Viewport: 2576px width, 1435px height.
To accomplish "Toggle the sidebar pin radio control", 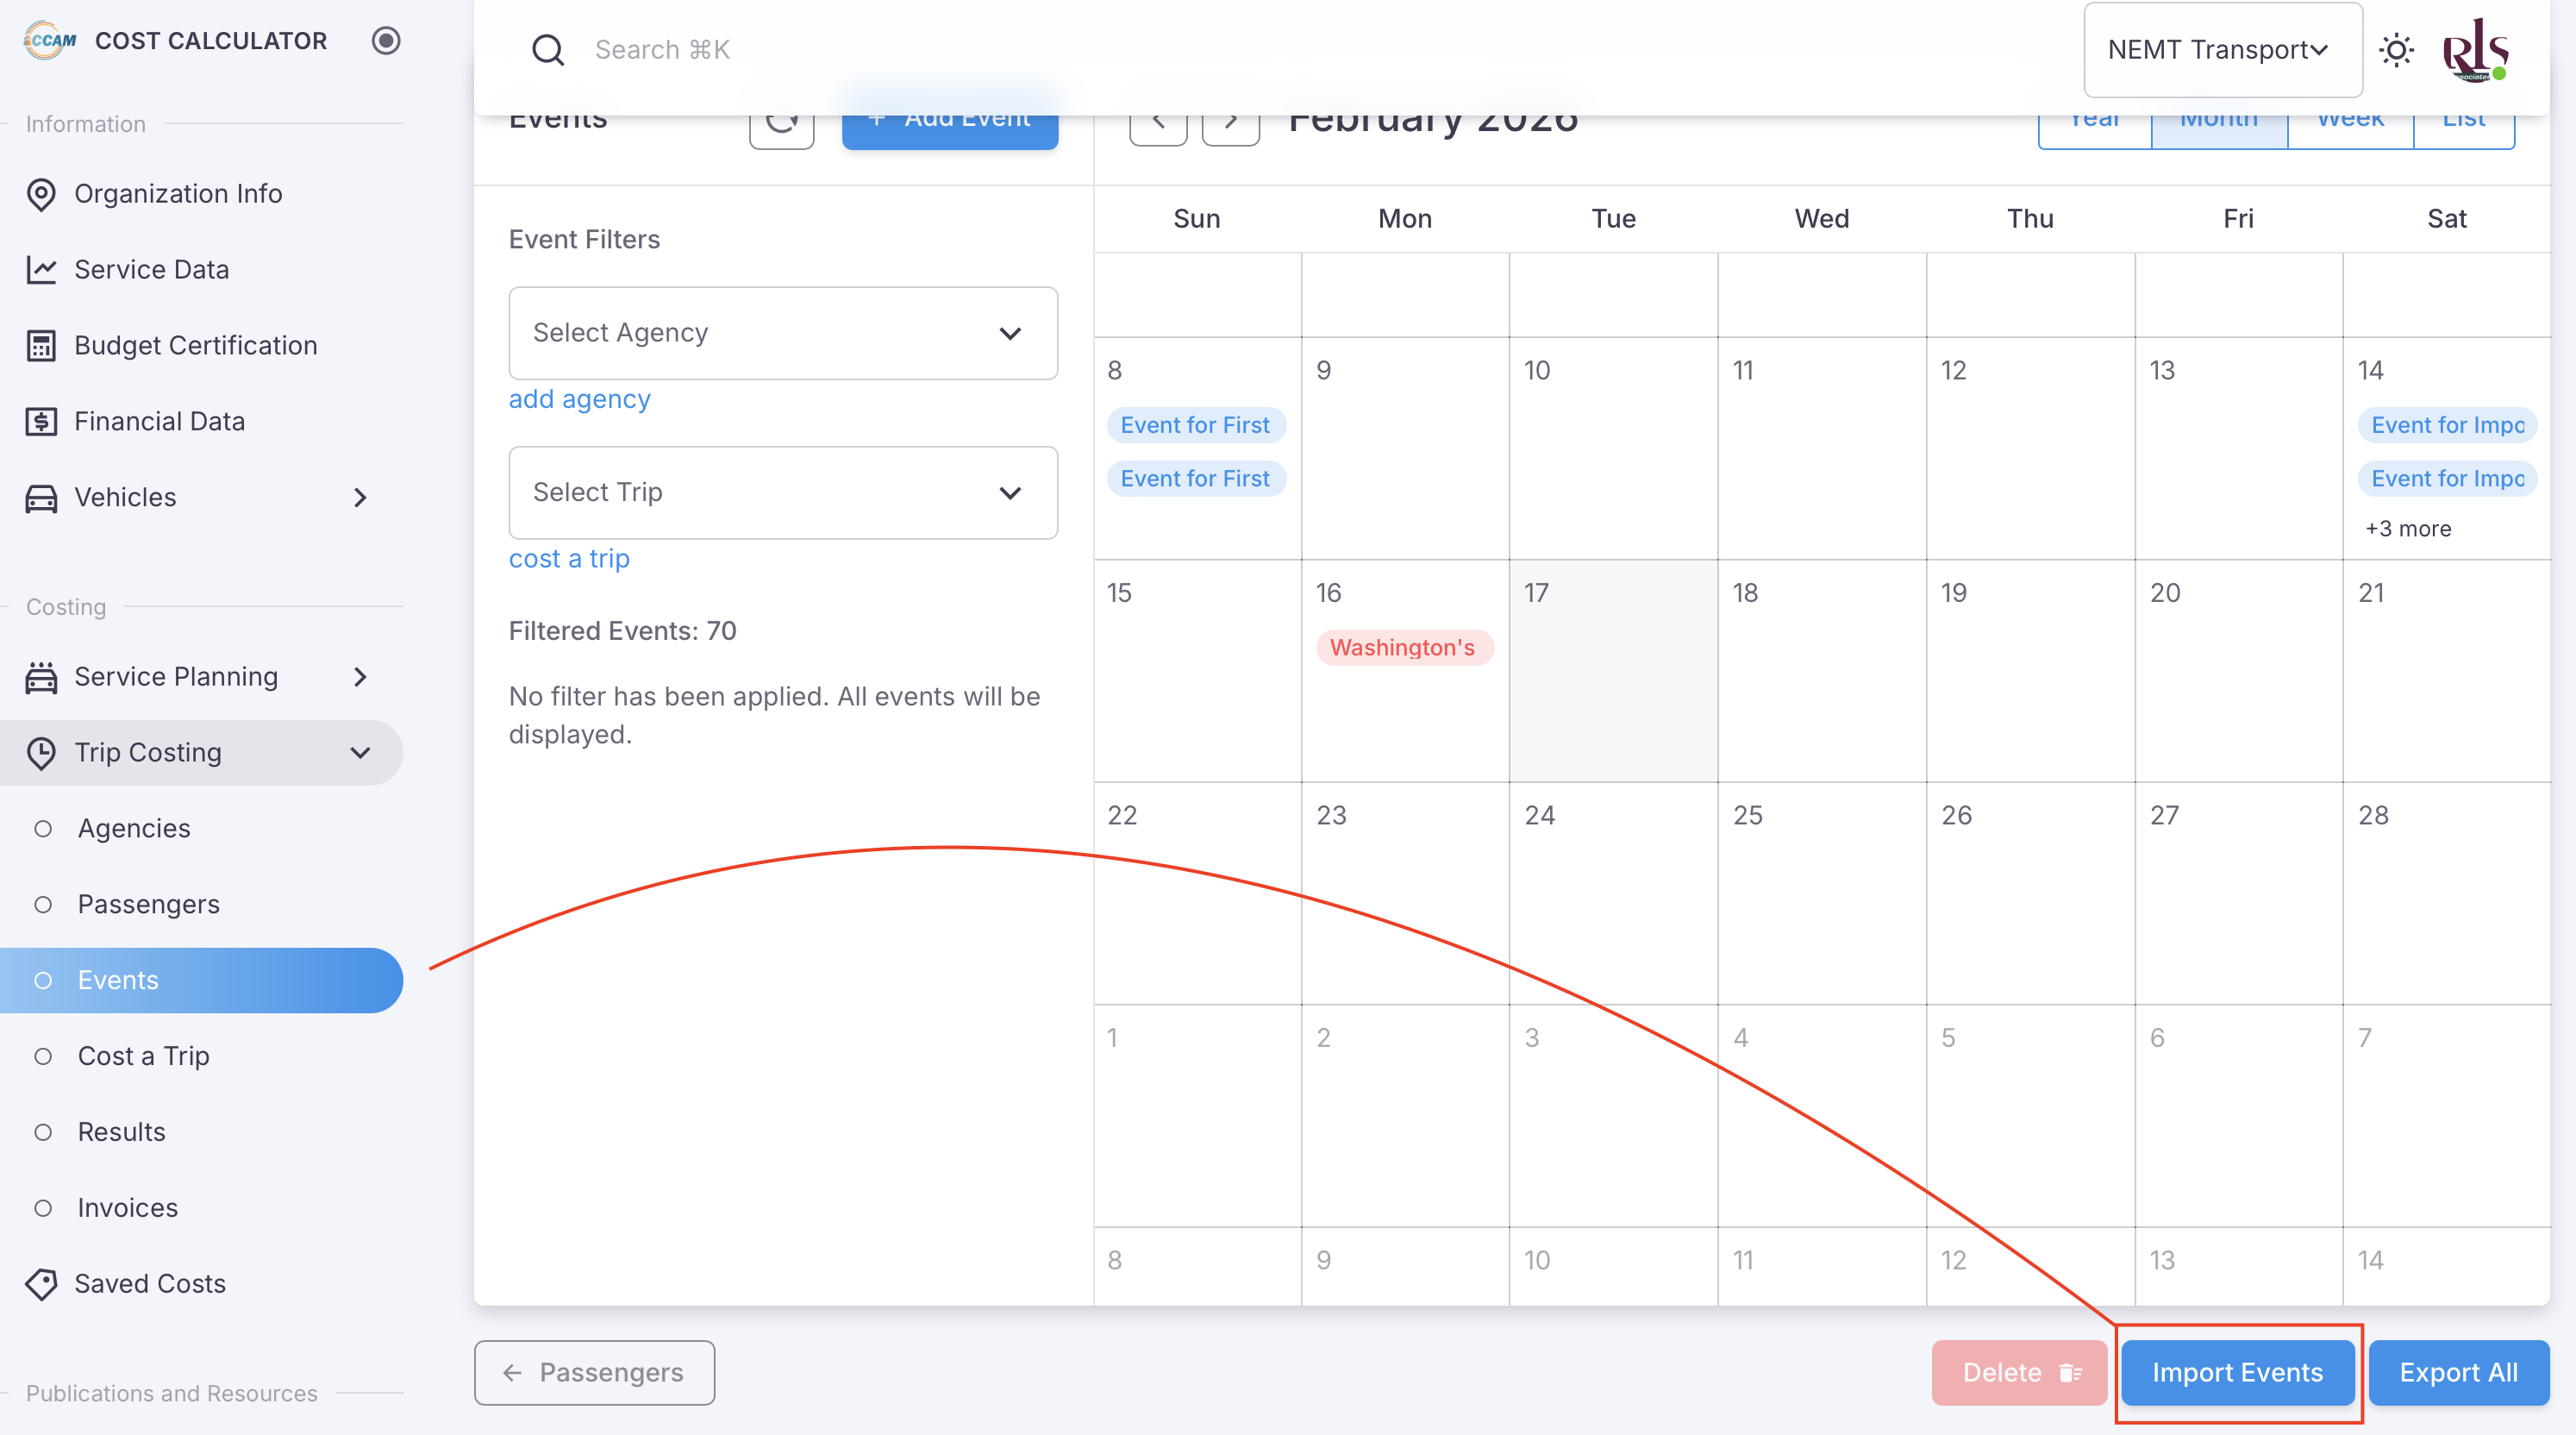I will point(386,41).
